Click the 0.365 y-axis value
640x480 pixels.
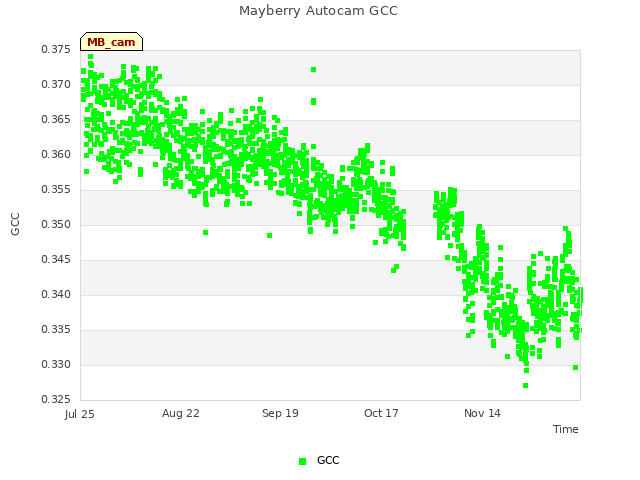click(x=56, y=120)
